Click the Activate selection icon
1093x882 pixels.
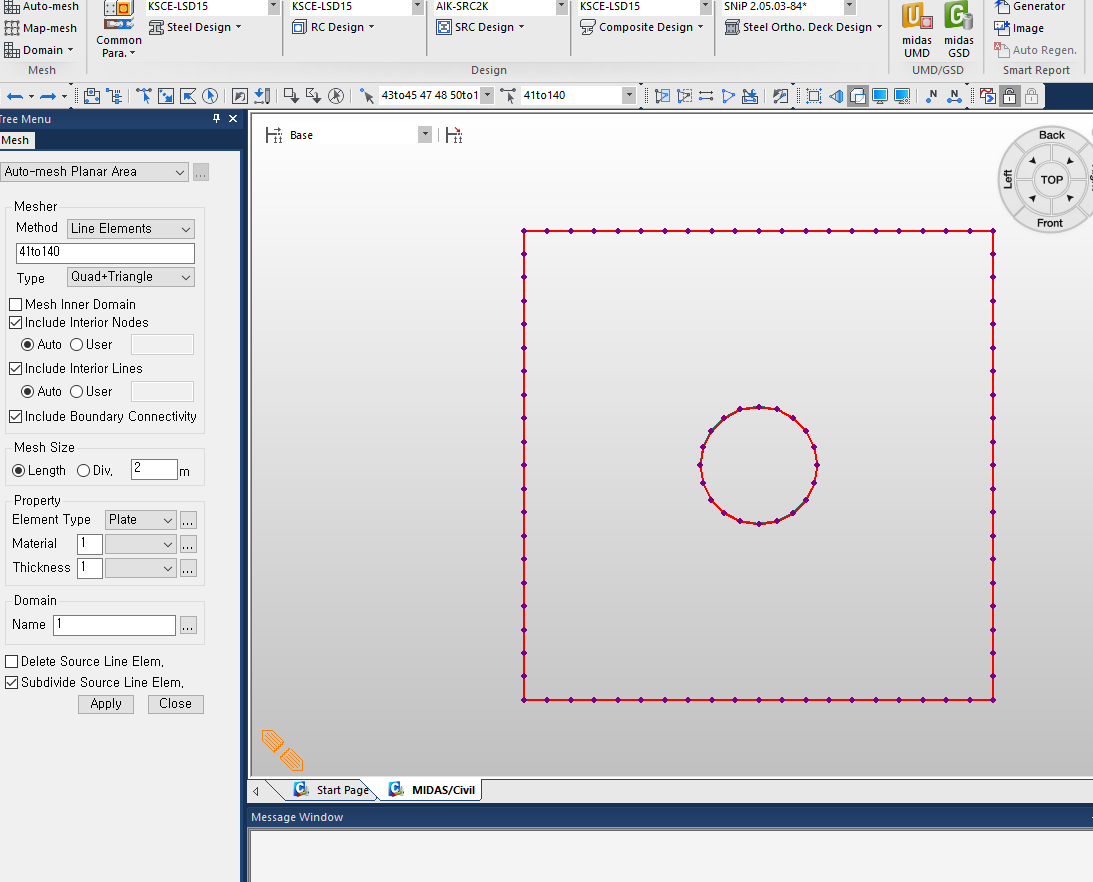coord(662,96)
